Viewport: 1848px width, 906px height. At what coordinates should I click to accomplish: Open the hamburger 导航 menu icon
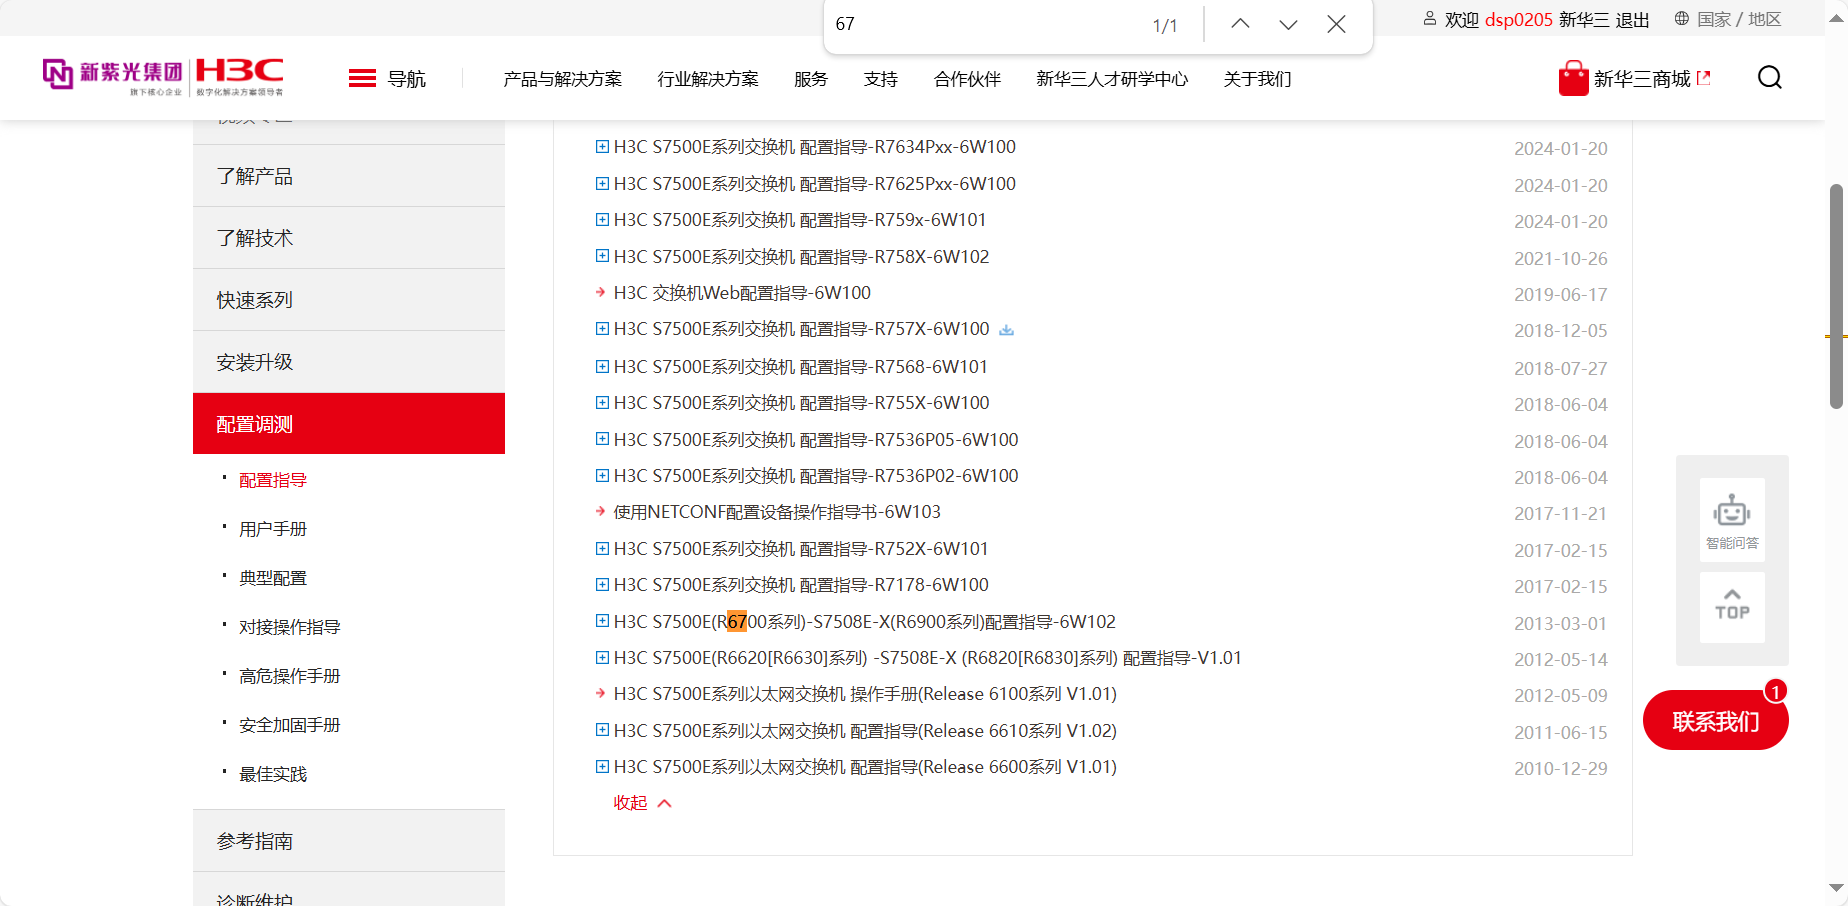[x=362, y=79]
